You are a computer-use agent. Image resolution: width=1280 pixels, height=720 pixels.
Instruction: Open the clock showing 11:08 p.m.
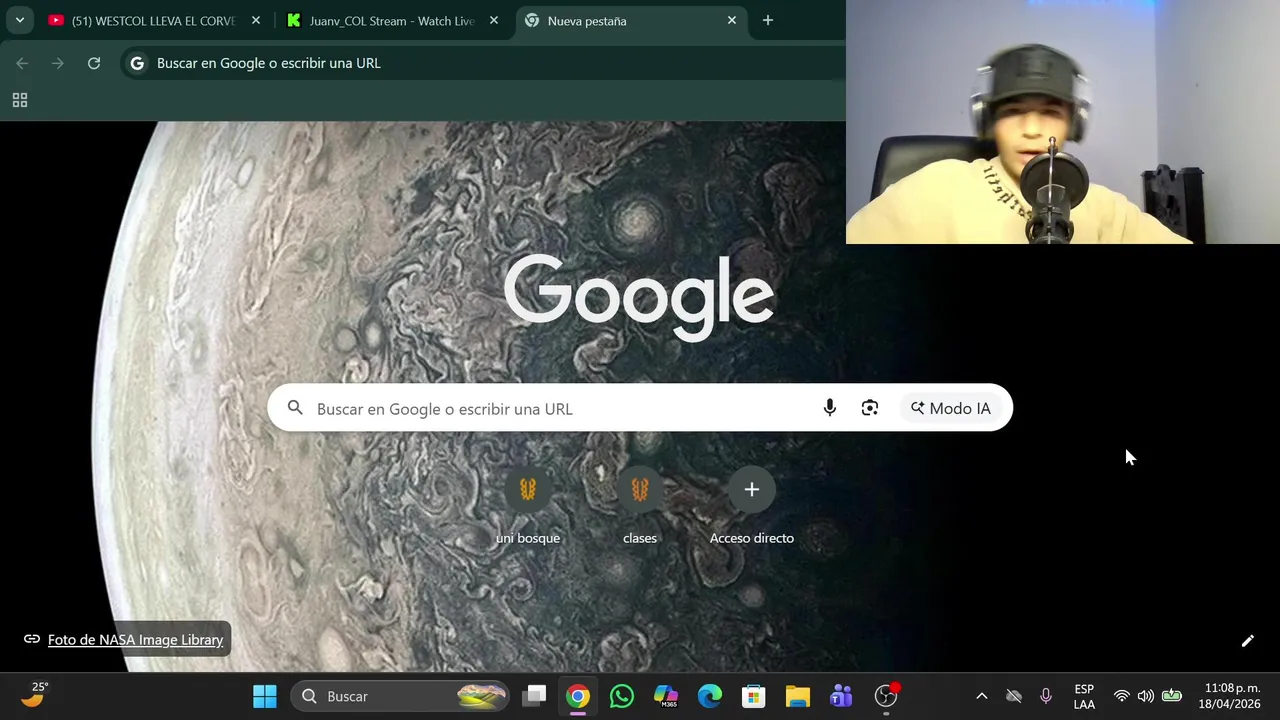1232,696
